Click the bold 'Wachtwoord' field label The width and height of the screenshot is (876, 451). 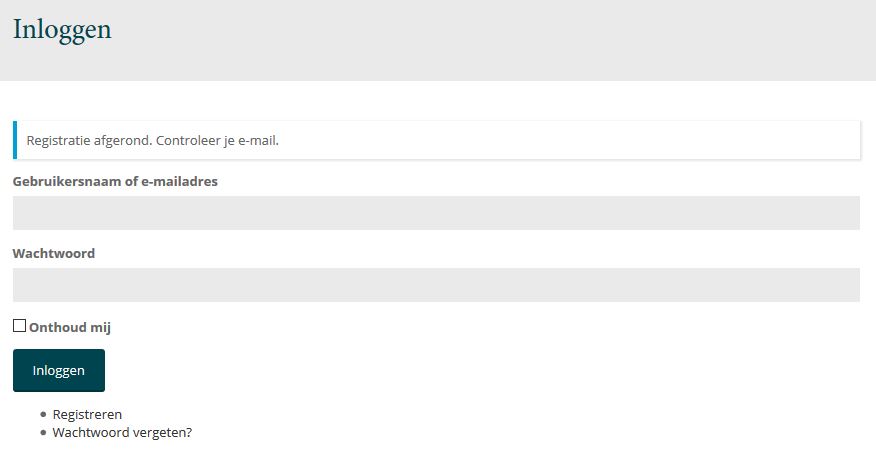coord(54,253)
